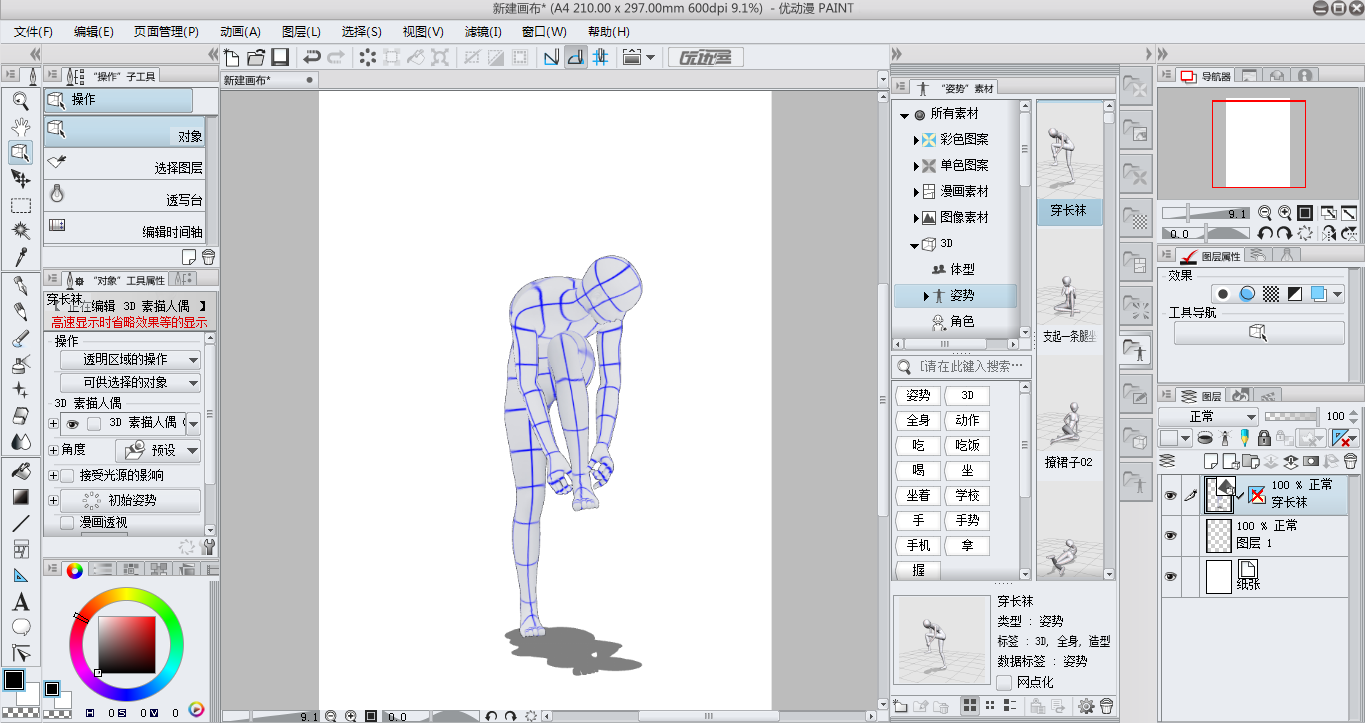The image size is (1365, 723).
Task: Click the Undo arrow
Action: pyautogui.click(x=312, y=57)
